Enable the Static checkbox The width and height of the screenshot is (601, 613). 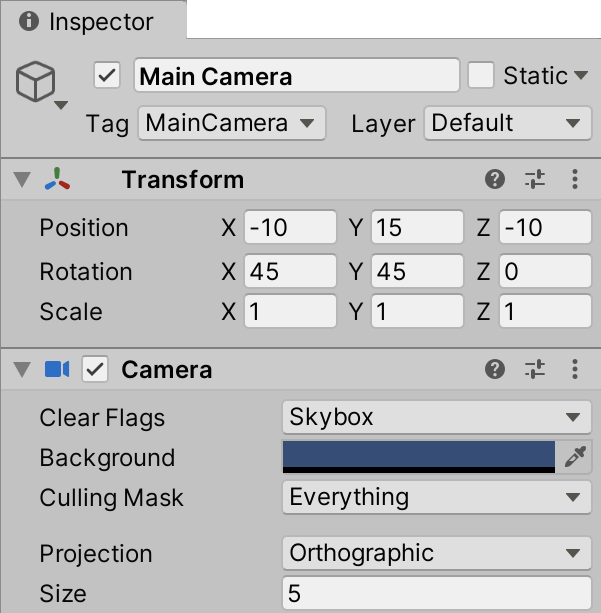pyautogui.click(x=482, y=76)
